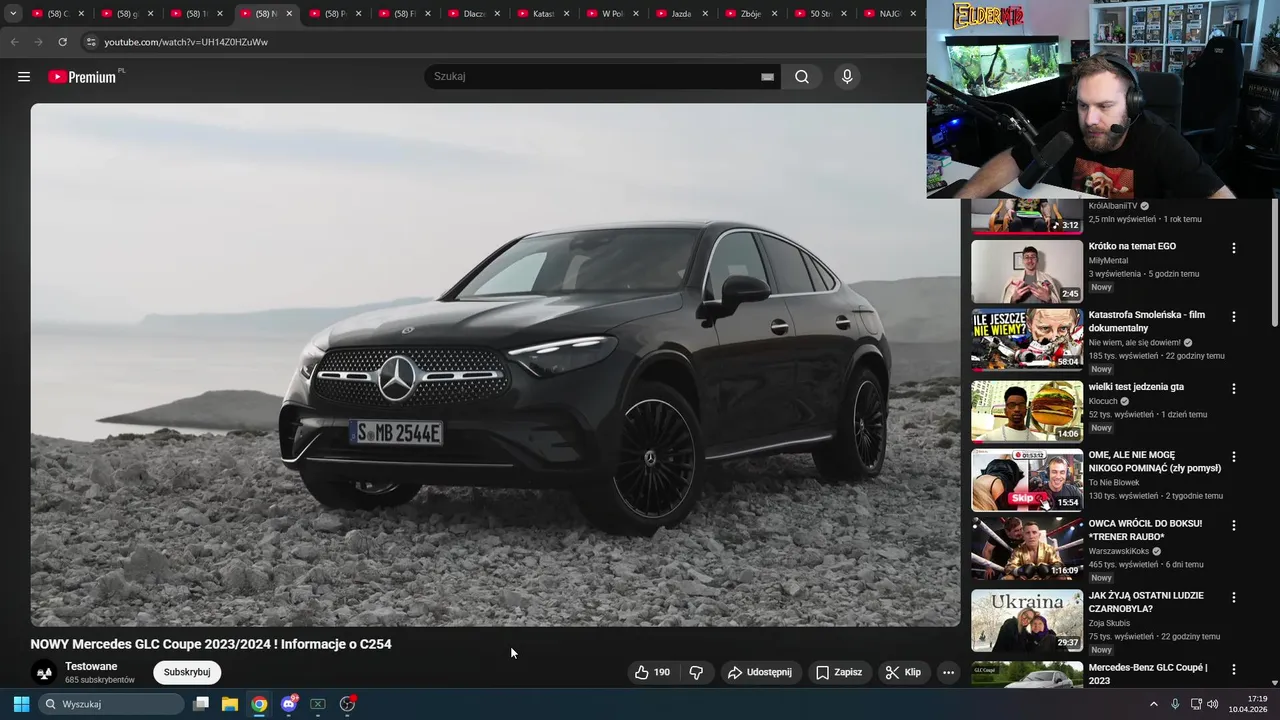Switch to the W Pol tab
This screenshot has height=720, width=1280.
(611, 14)
